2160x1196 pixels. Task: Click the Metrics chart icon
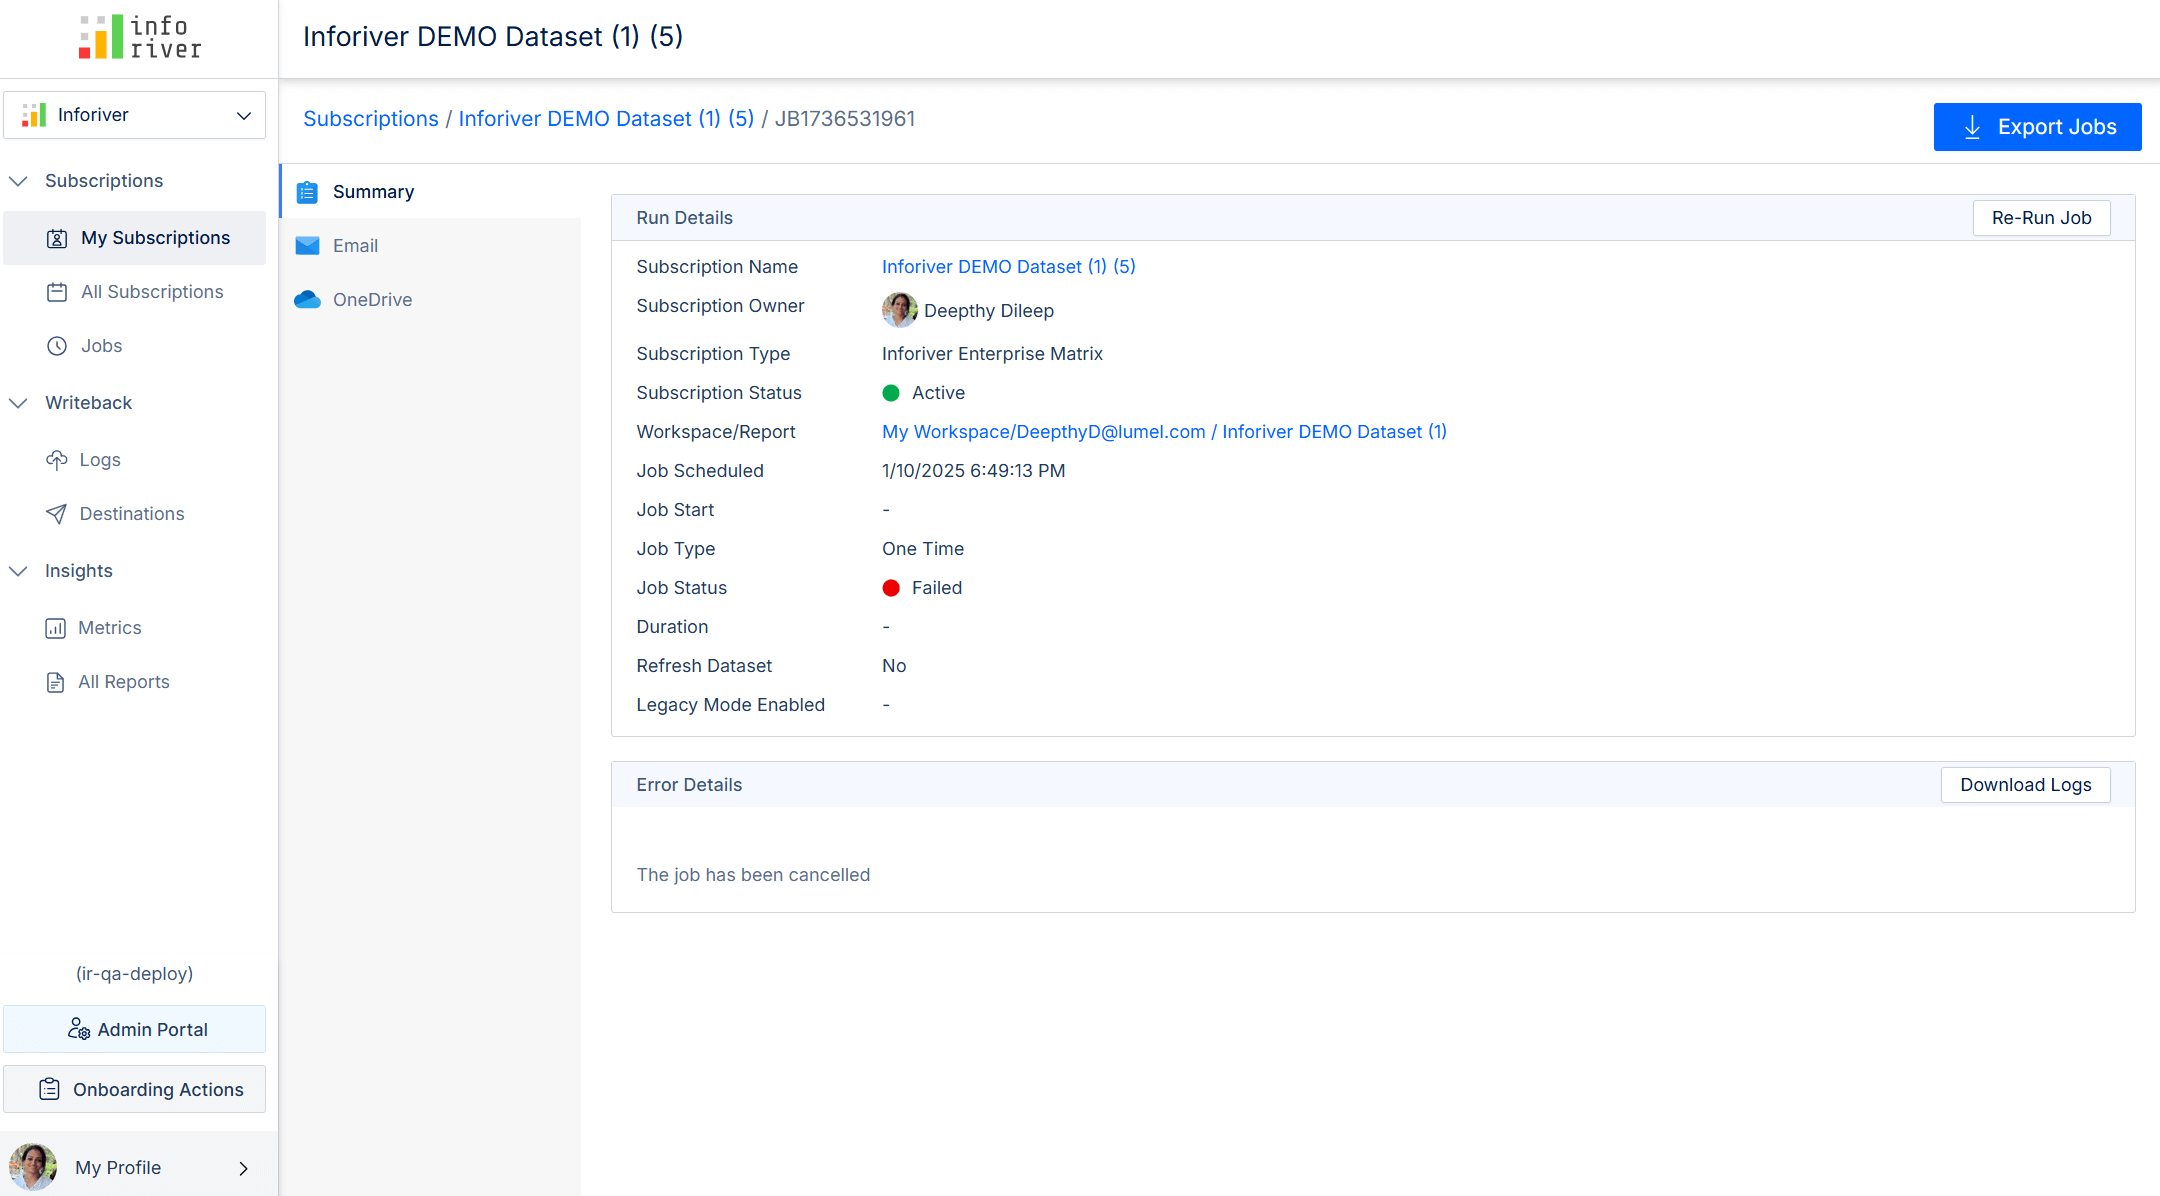(56, 628)
